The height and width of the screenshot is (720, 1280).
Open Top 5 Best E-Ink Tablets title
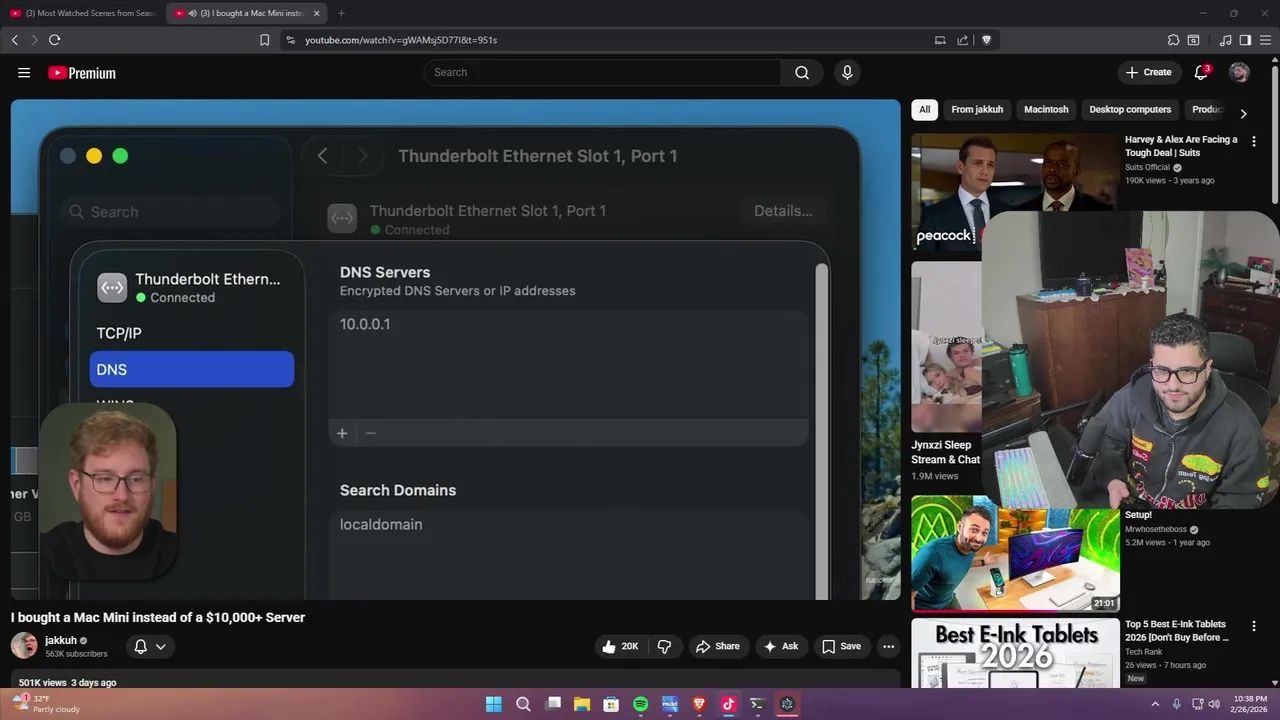point(1176,630)
